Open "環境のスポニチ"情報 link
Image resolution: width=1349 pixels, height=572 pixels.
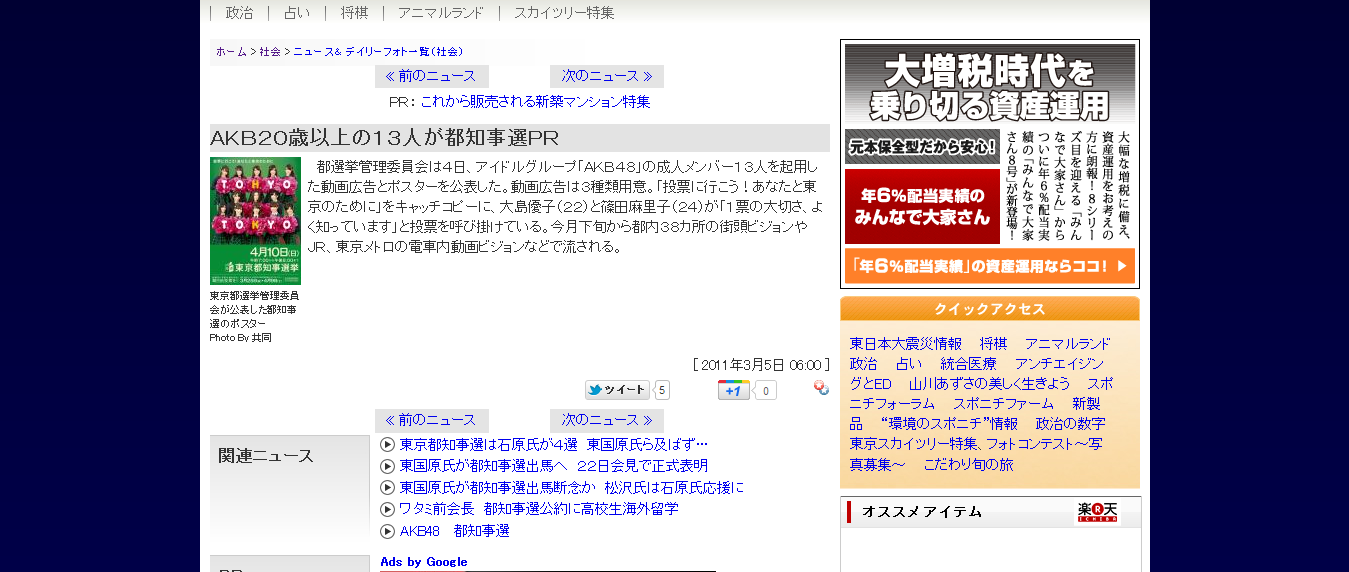tap(949, 424)
